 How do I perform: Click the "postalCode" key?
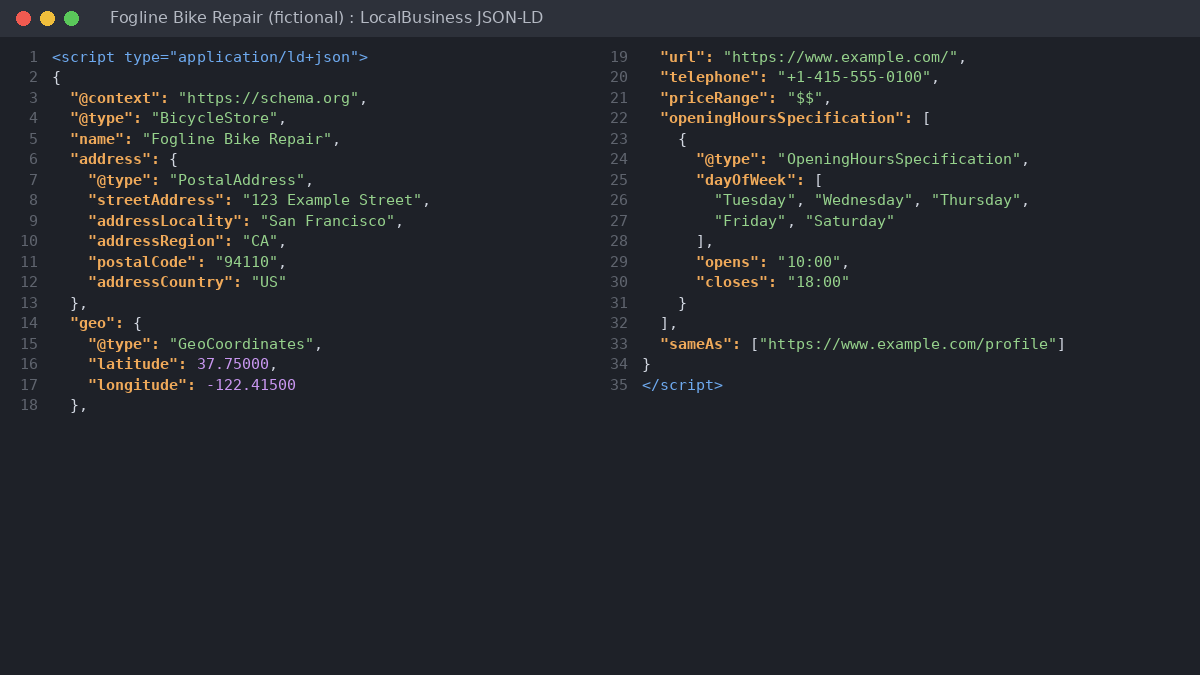pos(147,262)
